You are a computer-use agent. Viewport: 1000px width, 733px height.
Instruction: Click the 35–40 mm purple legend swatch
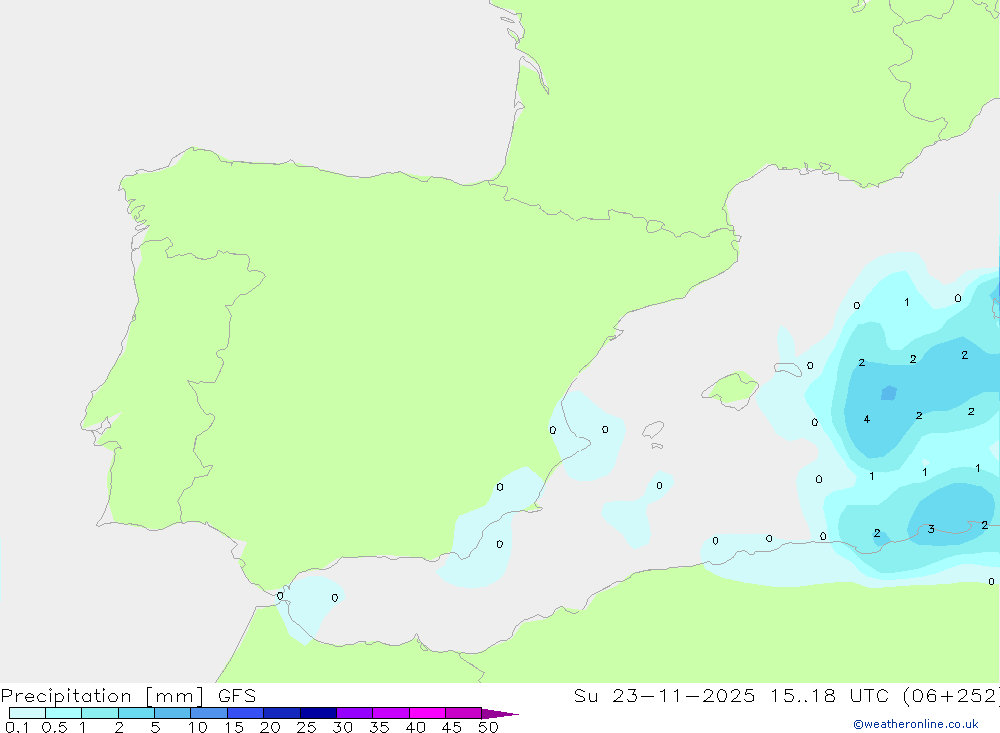coord(390,713)
